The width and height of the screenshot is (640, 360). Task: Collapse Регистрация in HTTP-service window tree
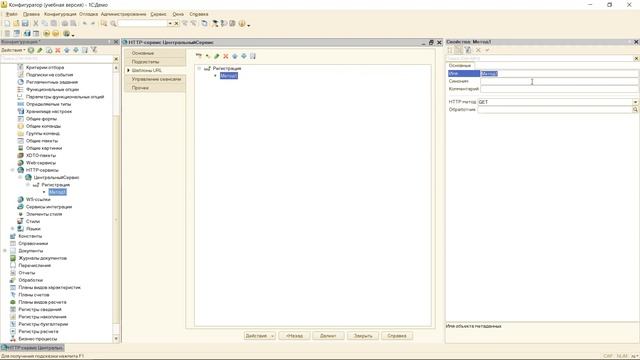(199, 69)
